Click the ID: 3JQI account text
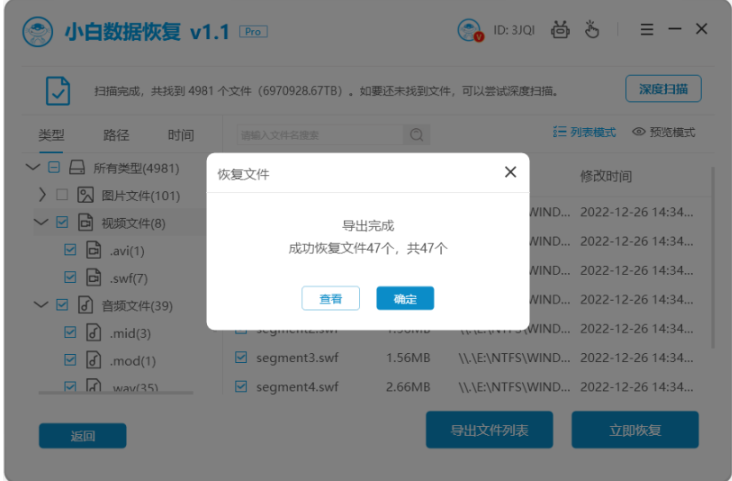Image resolution: width=732 pixels, height=481 pixels. (x=514, y=30)
